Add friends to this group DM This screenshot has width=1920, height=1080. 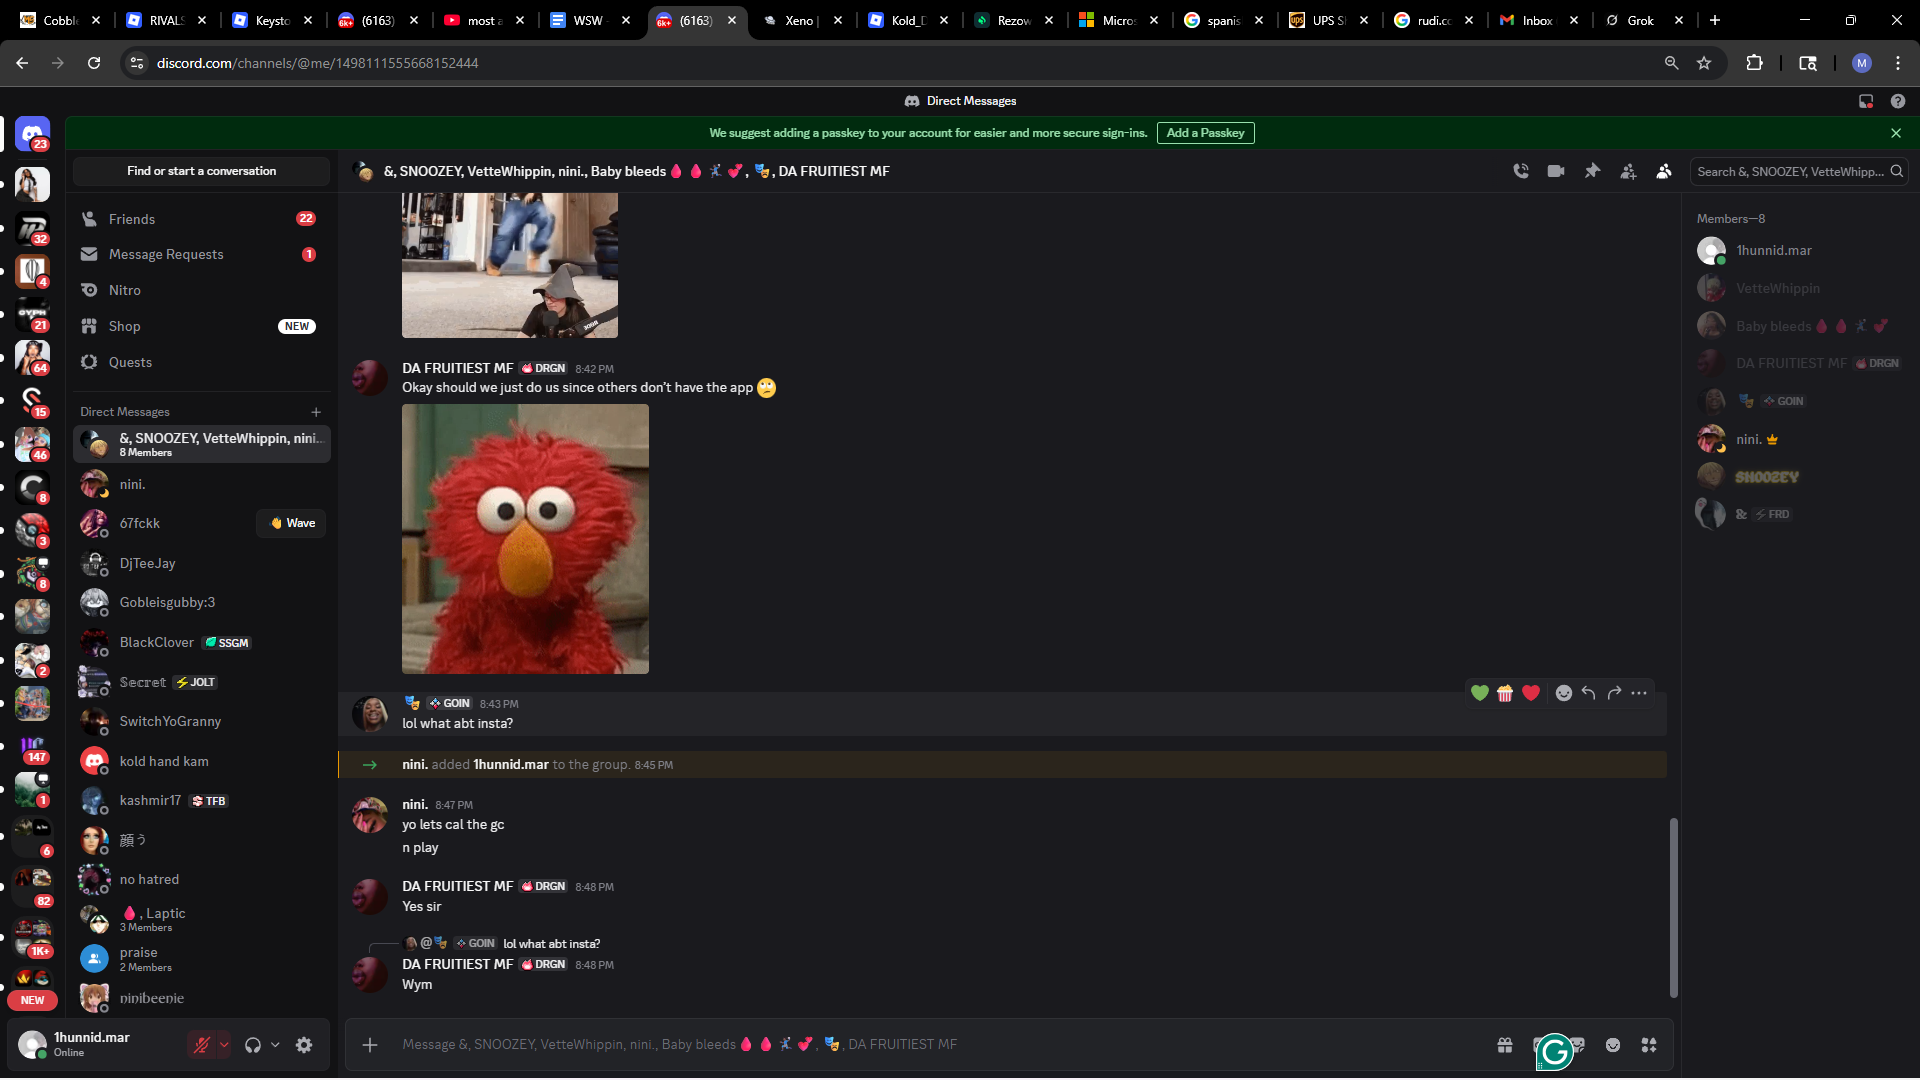point(1628,171)
